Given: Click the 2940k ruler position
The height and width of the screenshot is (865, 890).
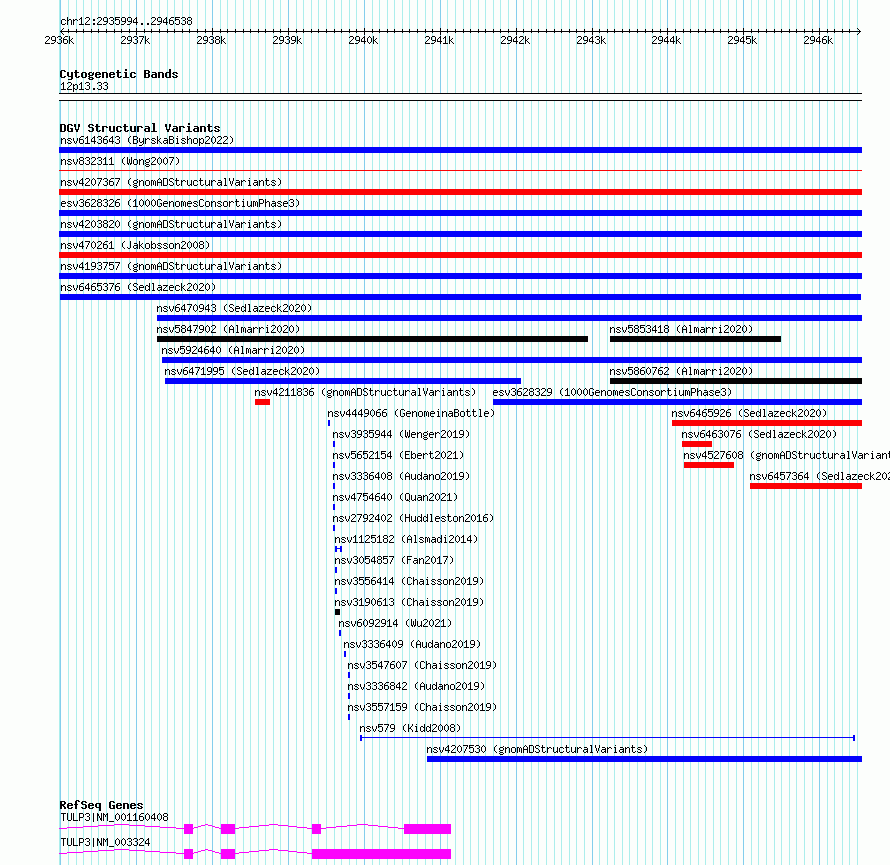Looking at the screenshot, I should [x=363, y=40].
